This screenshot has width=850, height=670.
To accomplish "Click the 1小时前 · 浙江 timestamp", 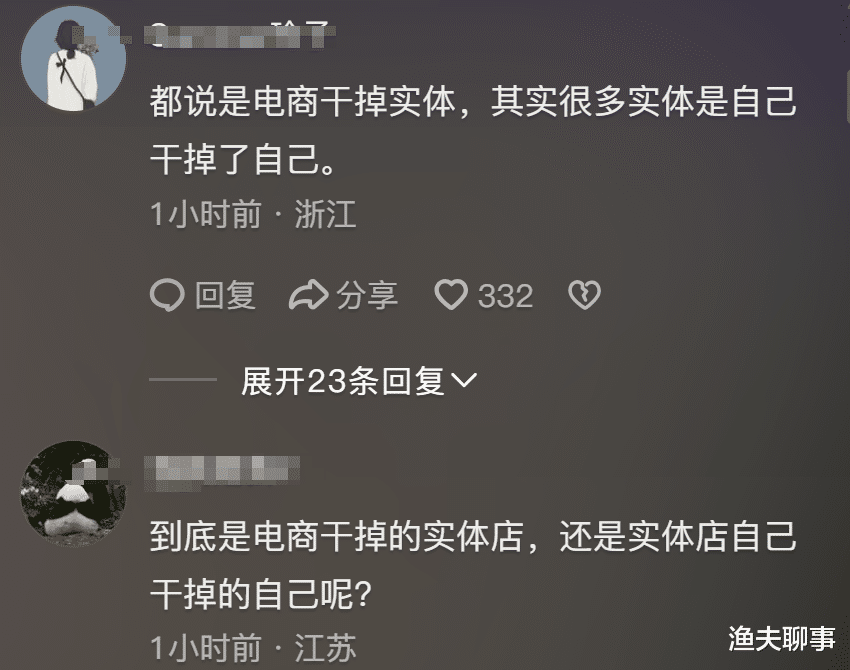I will (x=253, y=214).
